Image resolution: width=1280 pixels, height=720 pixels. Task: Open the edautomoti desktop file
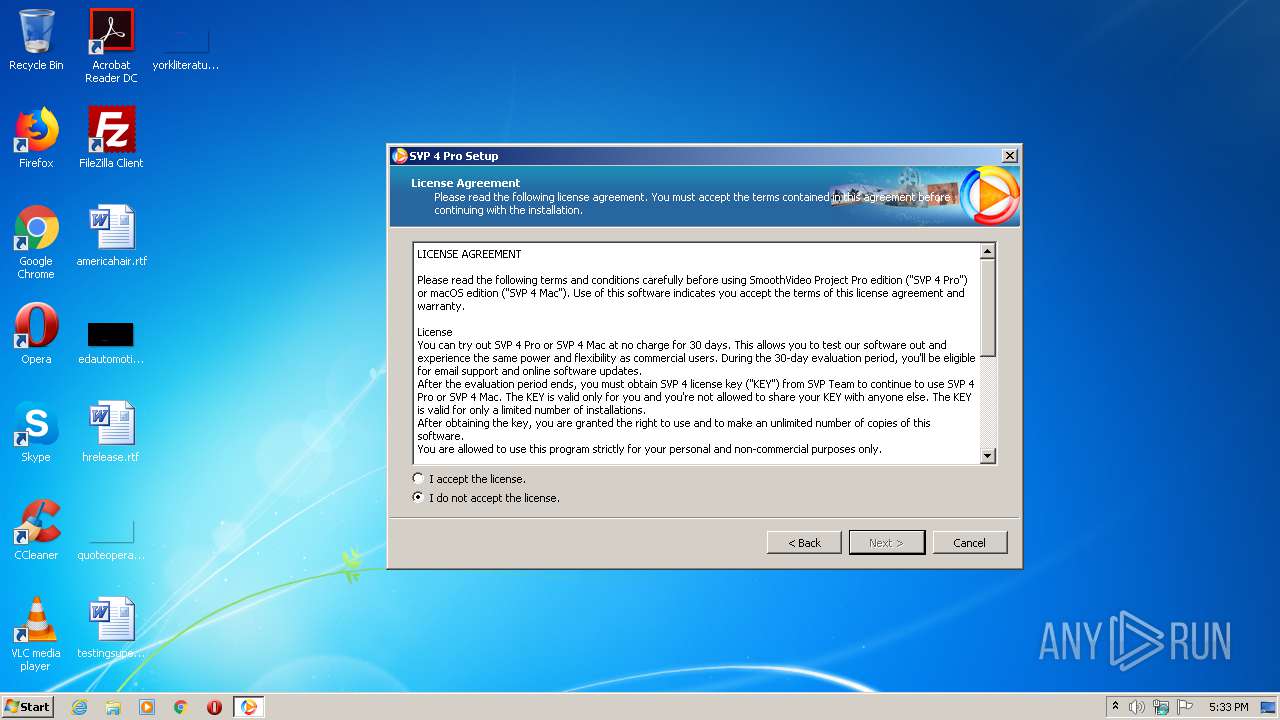coord(111,341)
